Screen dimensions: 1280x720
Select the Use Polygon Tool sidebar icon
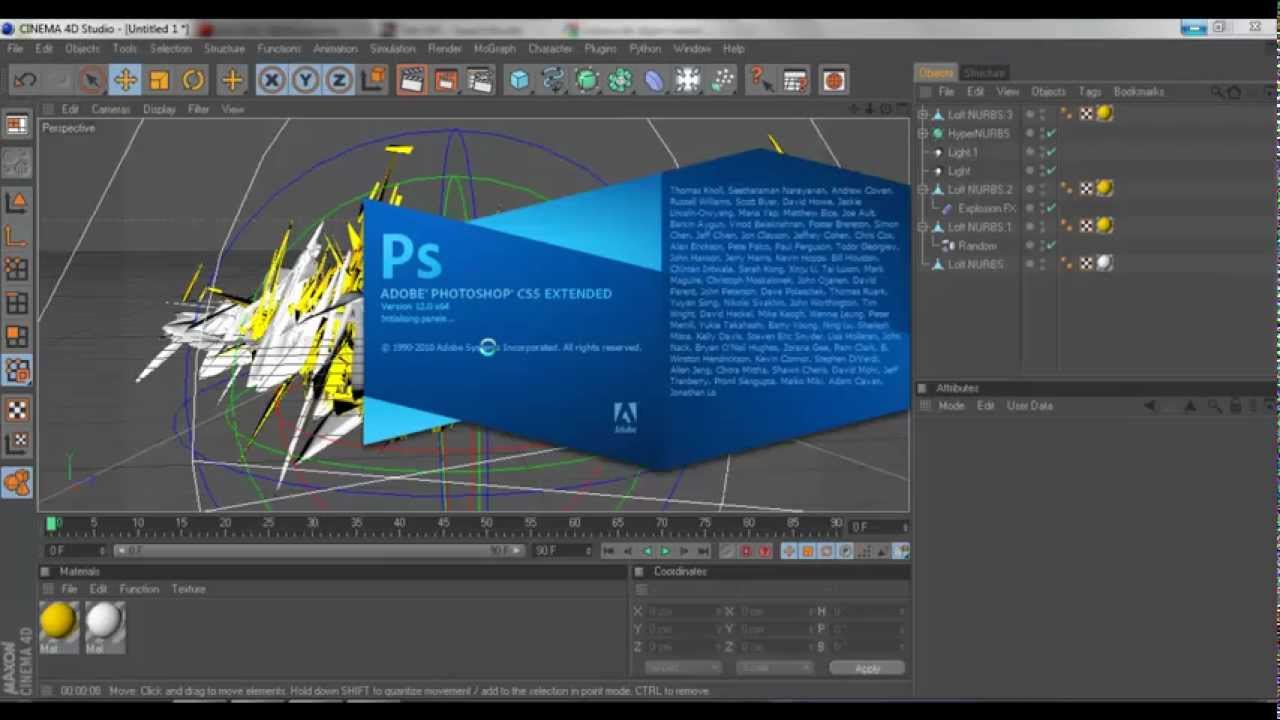click(x=17, y=336)
